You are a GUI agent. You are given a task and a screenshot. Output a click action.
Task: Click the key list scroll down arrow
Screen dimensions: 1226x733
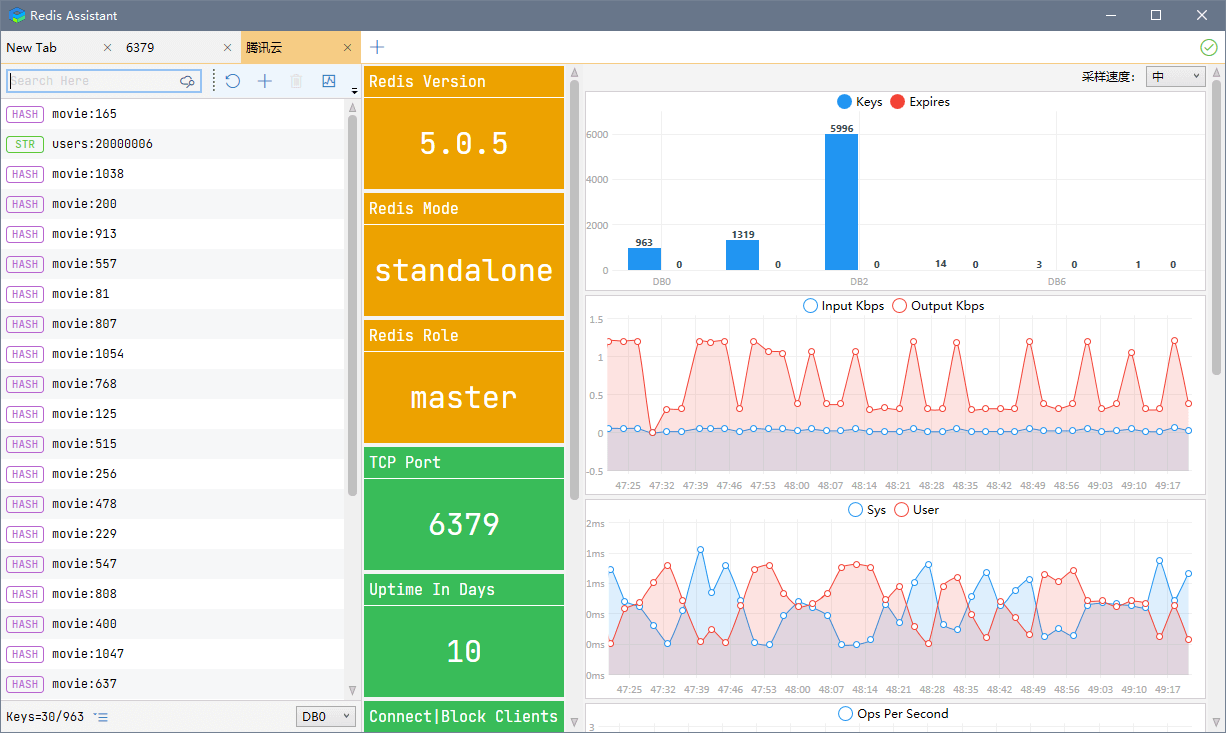[352, 690]
